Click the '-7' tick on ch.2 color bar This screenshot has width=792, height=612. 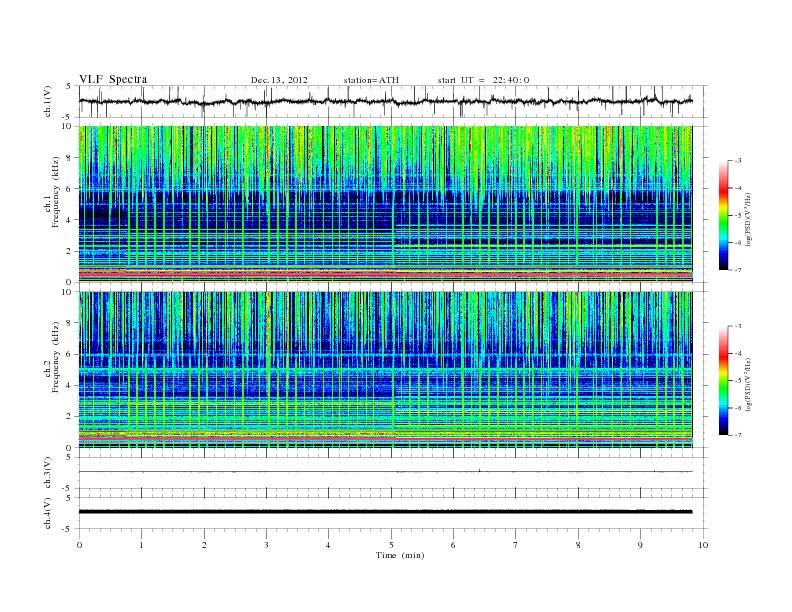pos(737,435)
